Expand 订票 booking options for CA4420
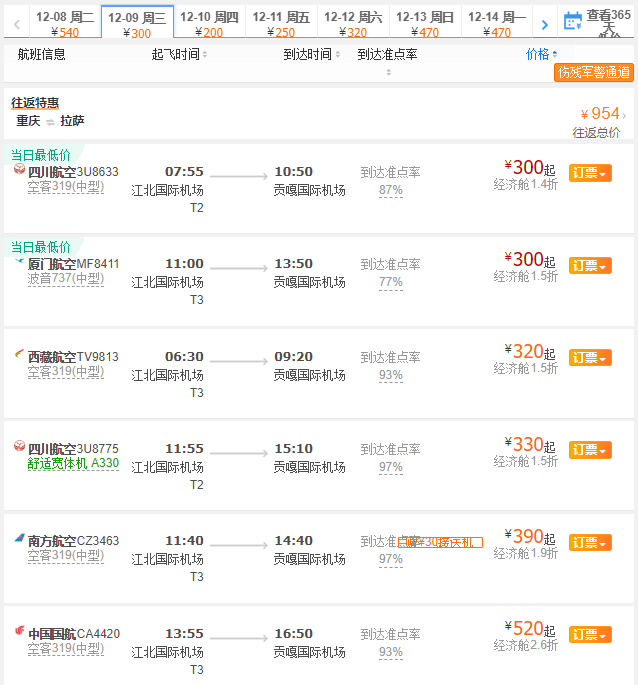 click(590, 634)
